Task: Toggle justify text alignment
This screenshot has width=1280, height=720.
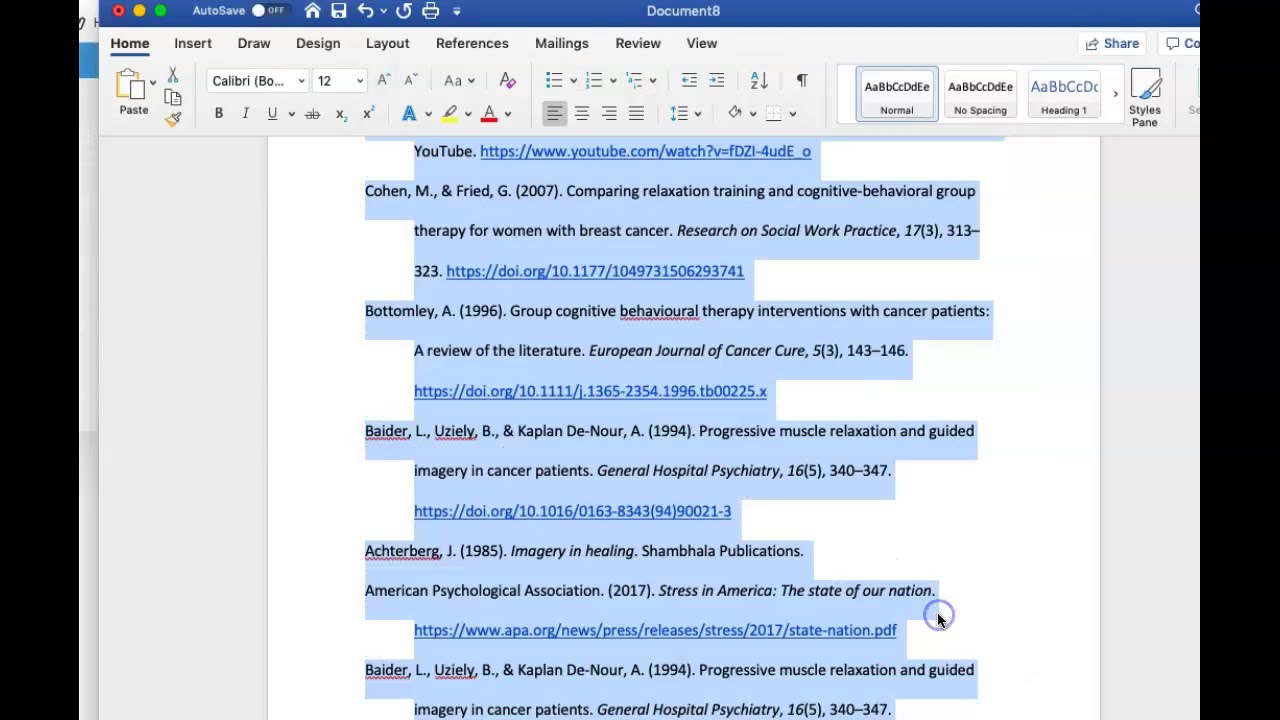Action: pos(636,114)
